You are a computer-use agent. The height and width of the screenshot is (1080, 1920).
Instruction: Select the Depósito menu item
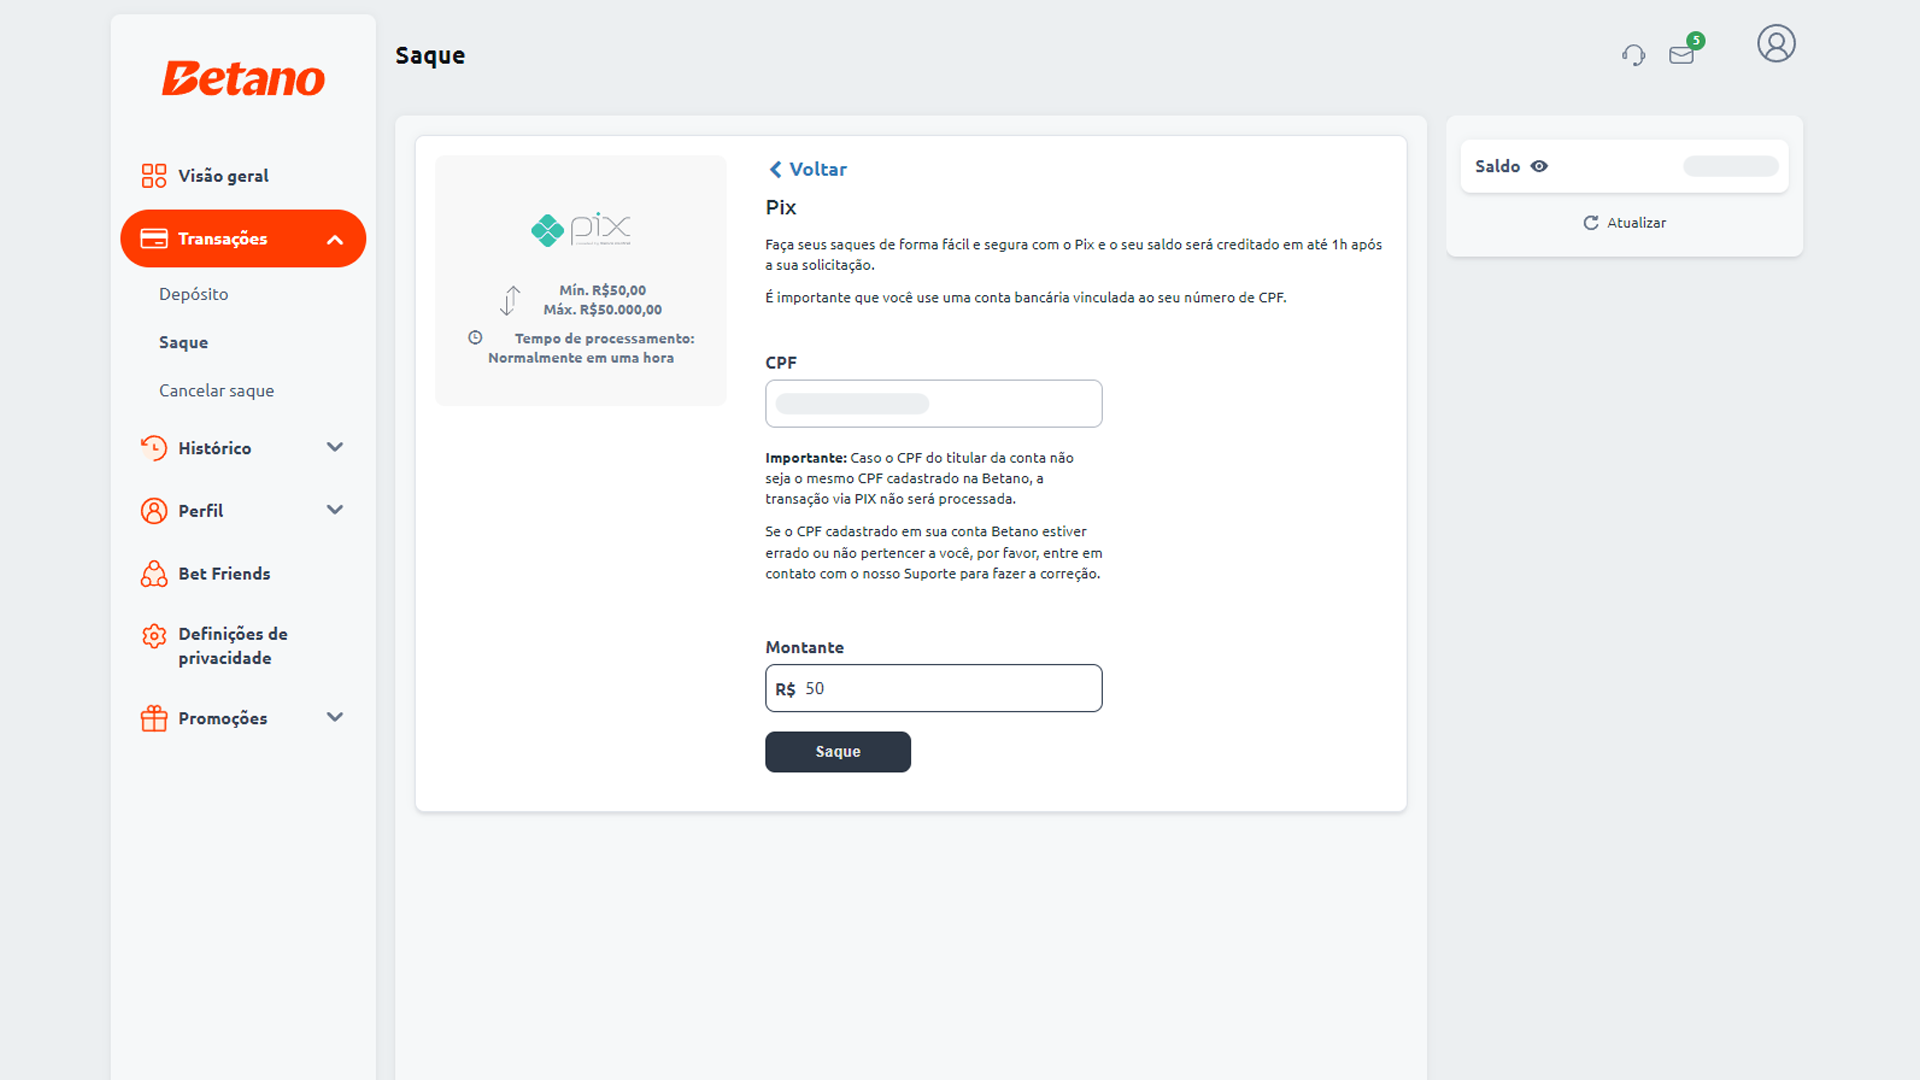click(x=193, y=293)
